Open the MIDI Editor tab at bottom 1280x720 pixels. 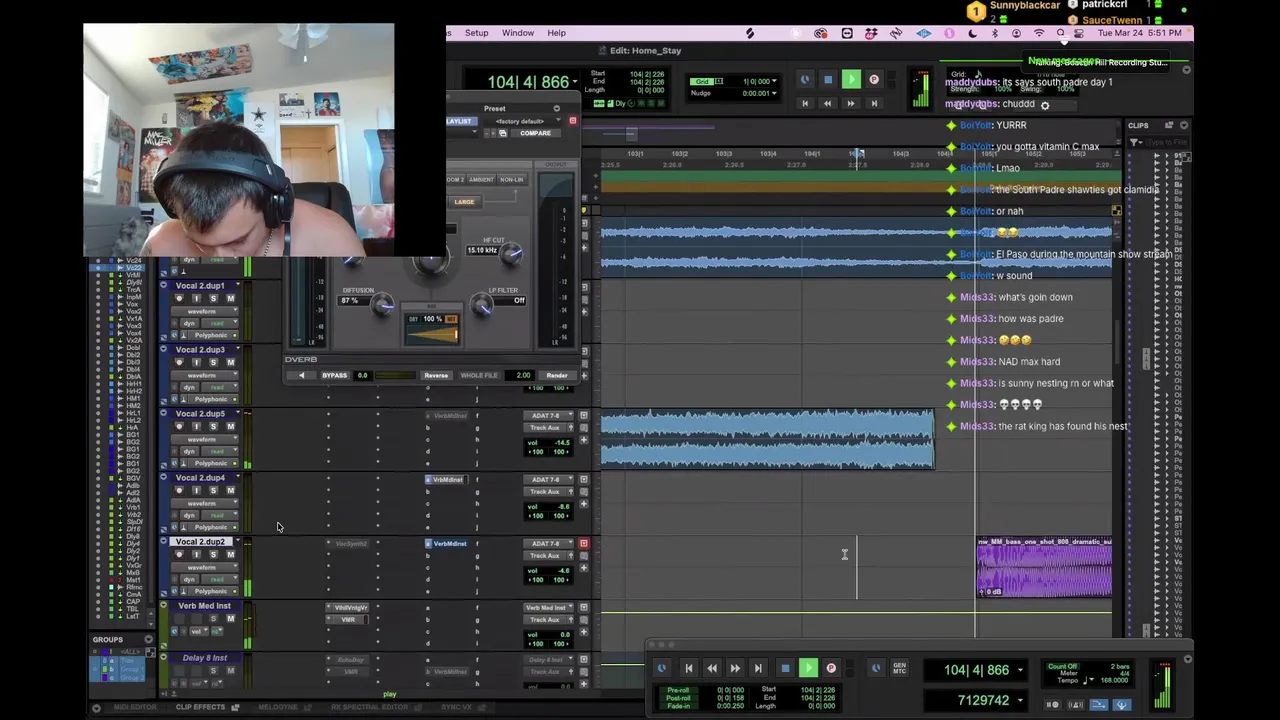[135, 707]
